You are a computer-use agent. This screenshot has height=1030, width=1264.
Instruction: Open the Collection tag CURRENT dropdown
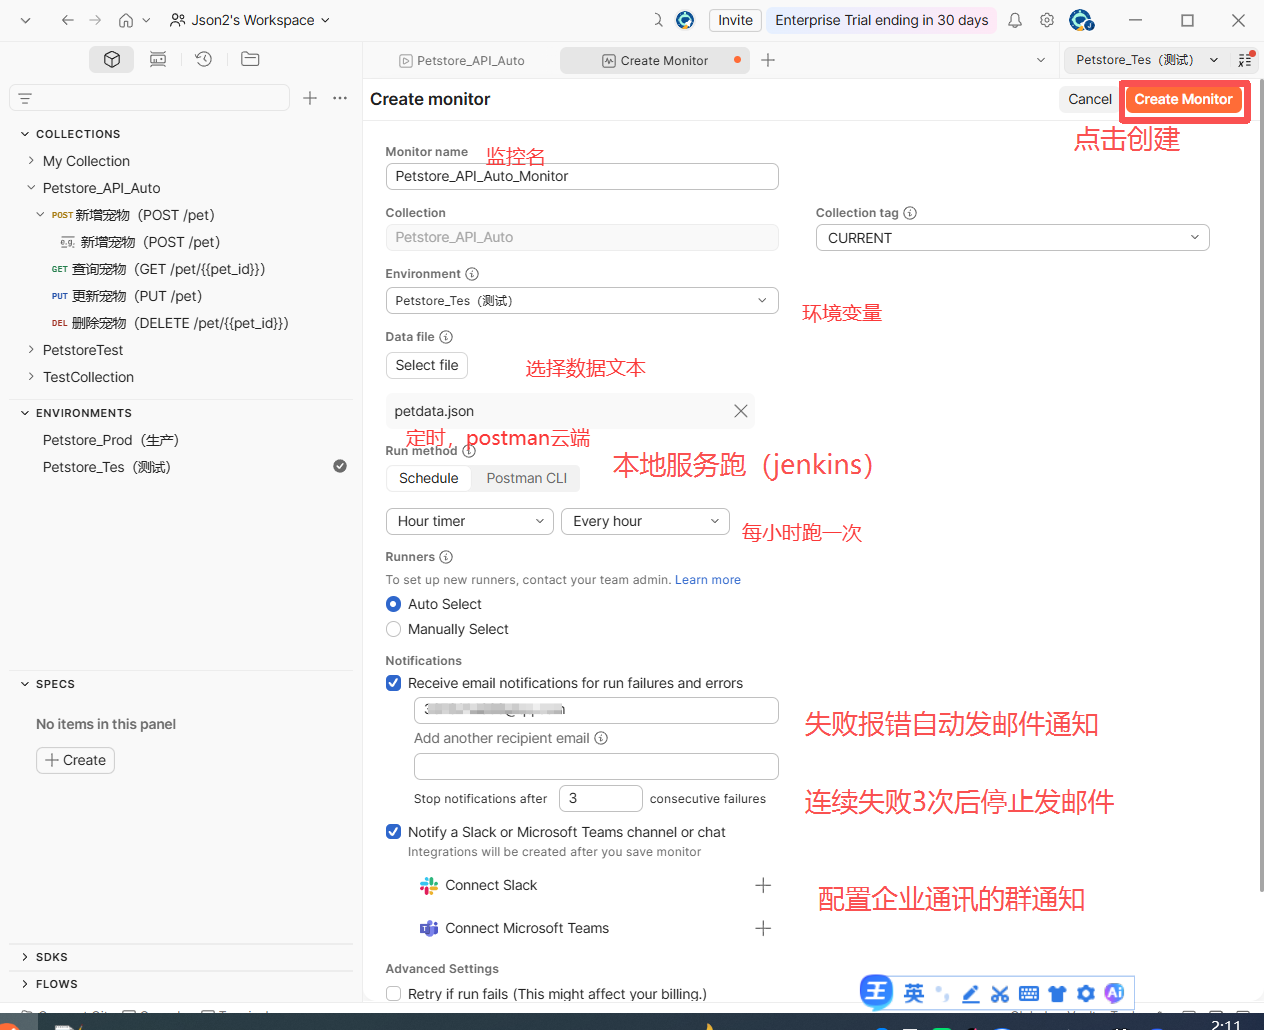point(1012,238)
